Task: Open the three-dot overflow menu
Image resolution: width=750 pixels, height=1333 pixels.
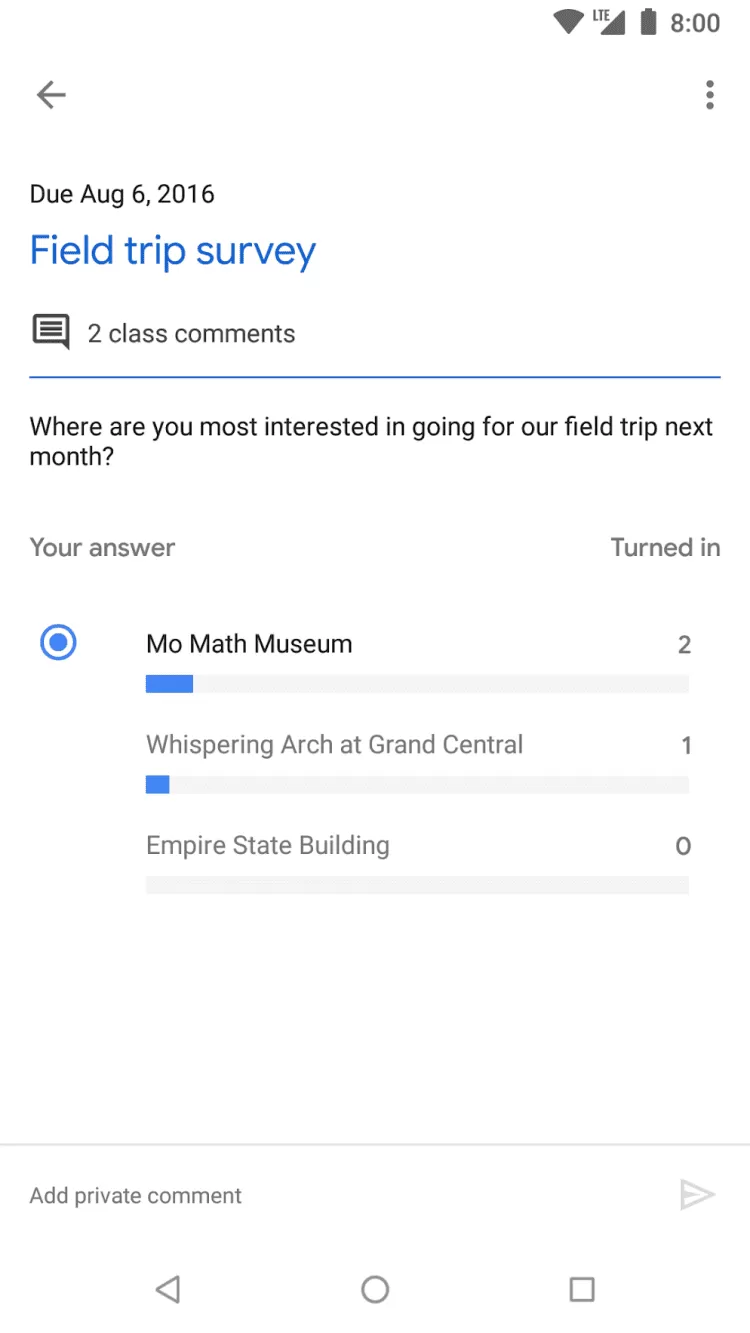Action: pos(709,95)
